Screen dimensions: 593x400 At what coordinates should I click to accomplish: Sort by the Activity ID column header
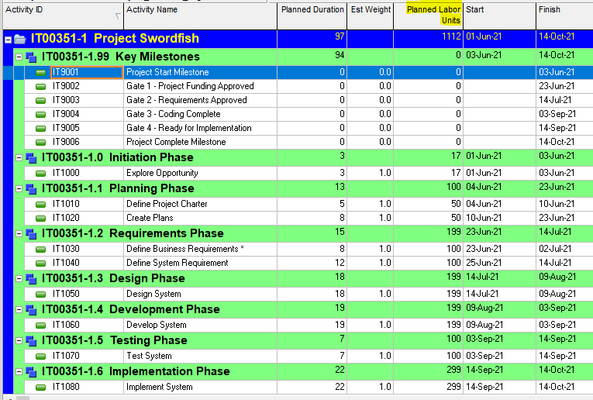pos(63,16)
